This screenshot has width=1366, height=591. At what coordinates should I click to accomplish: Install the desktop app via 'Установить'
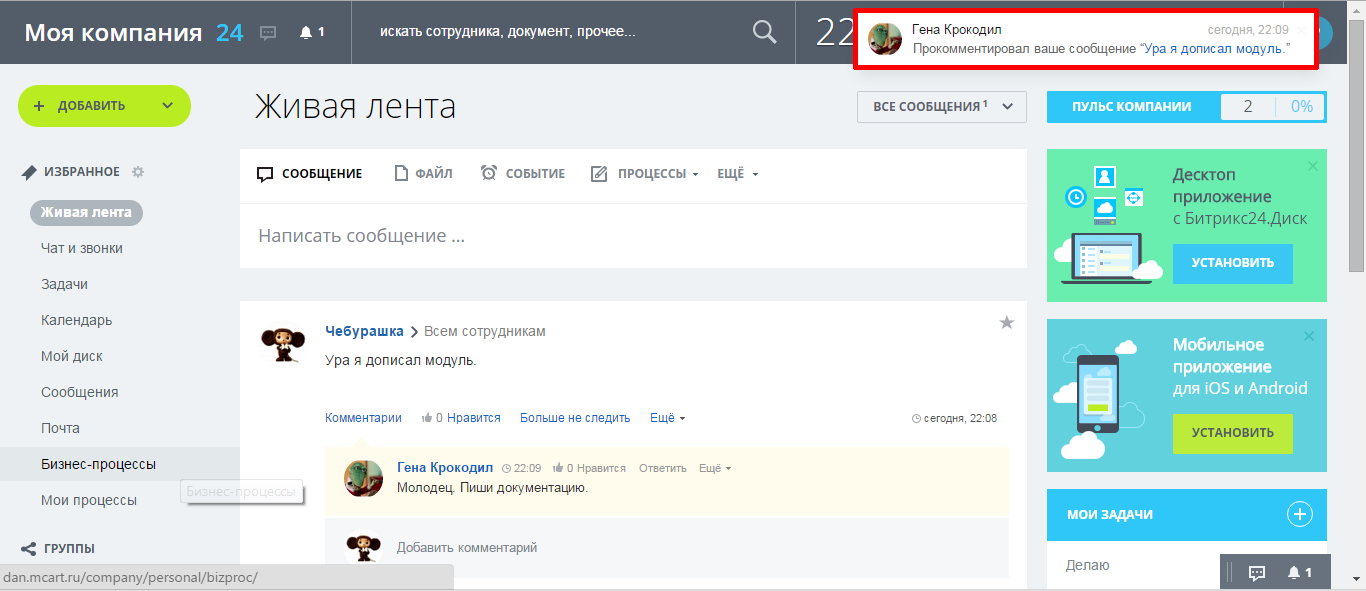[x=1232, y=263]
